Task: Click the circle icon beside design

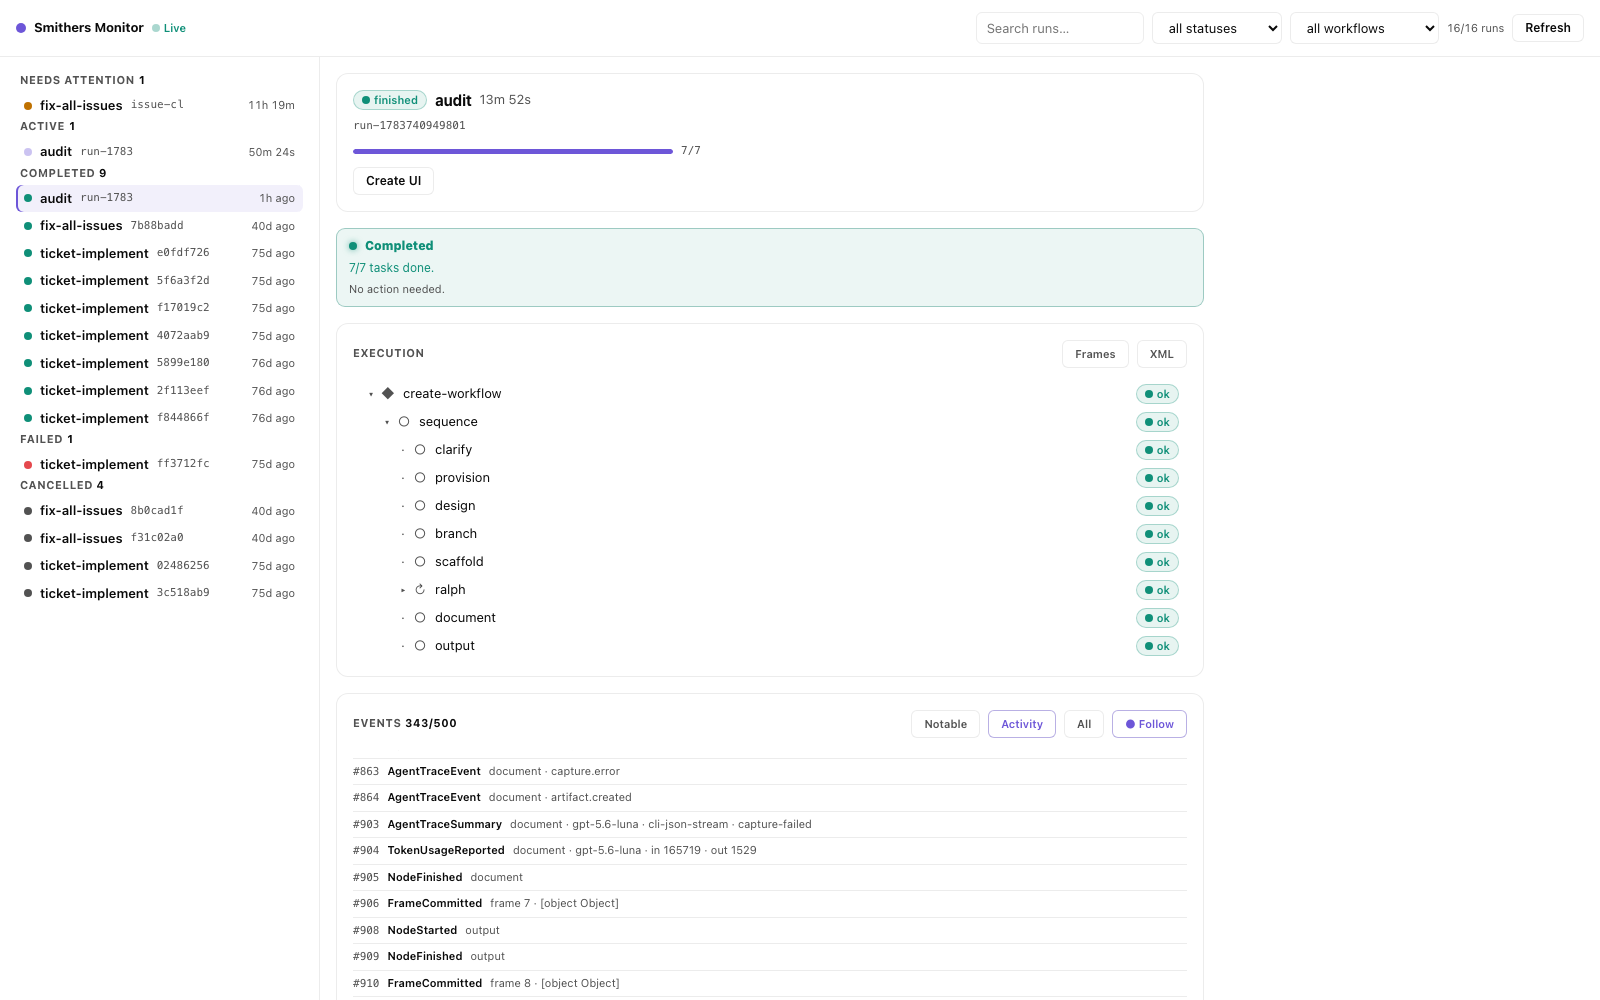Action: 420,506
